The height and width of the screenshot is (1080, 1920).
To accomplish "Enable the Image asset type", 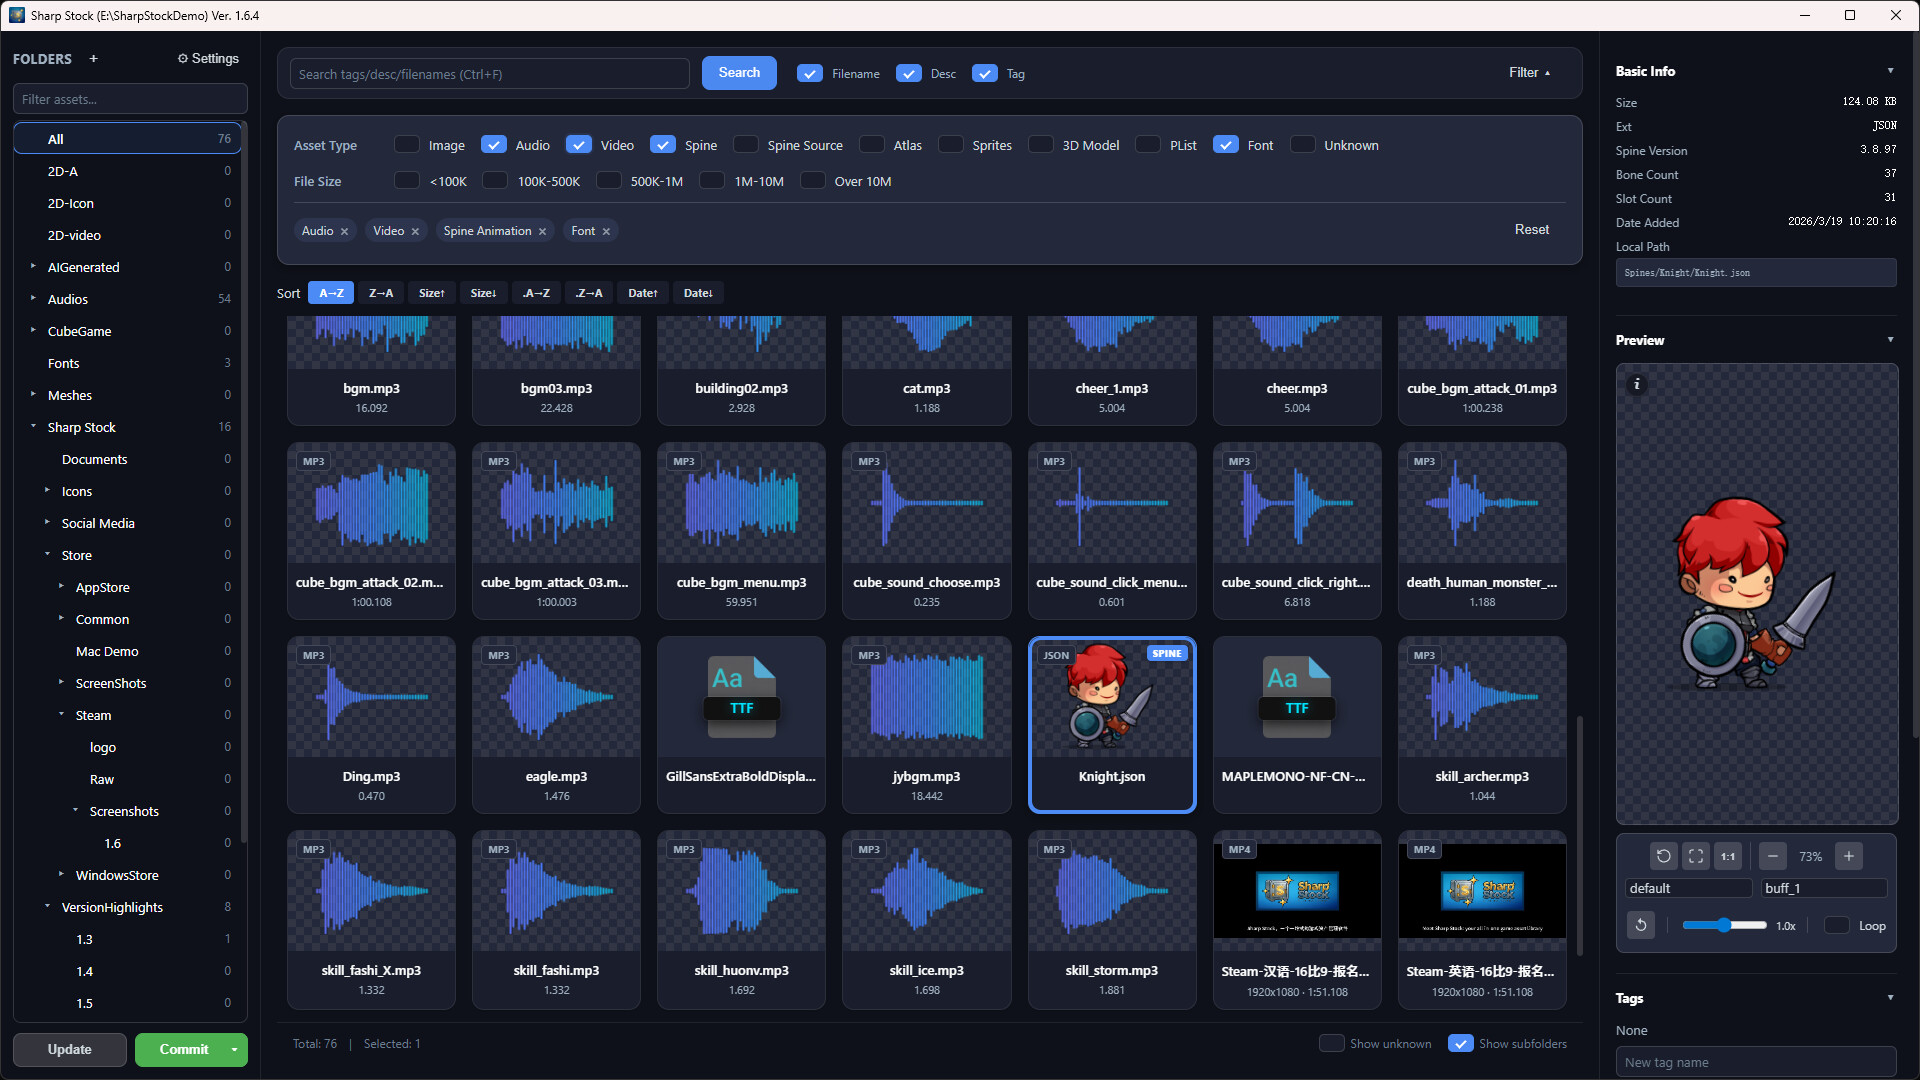I will coord(407,145).
